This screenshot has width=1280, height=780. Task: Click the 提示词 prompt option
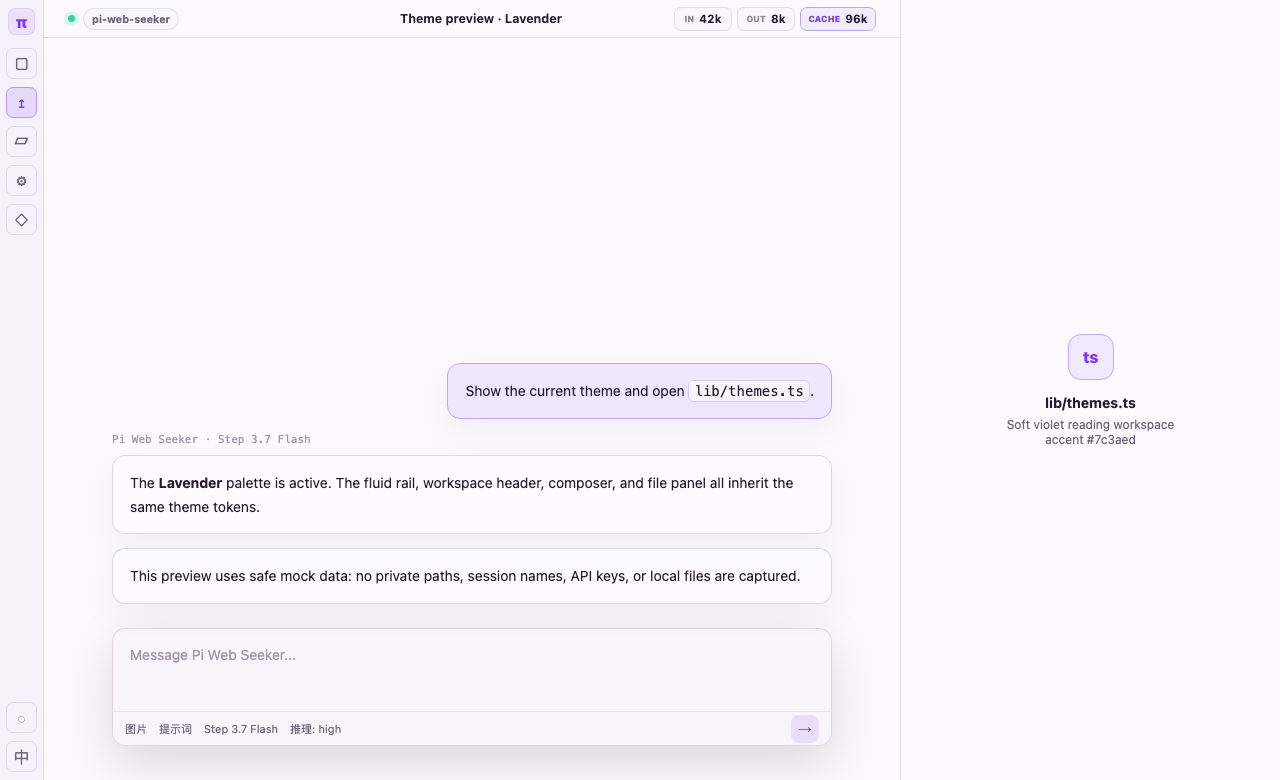pos(175,729)
